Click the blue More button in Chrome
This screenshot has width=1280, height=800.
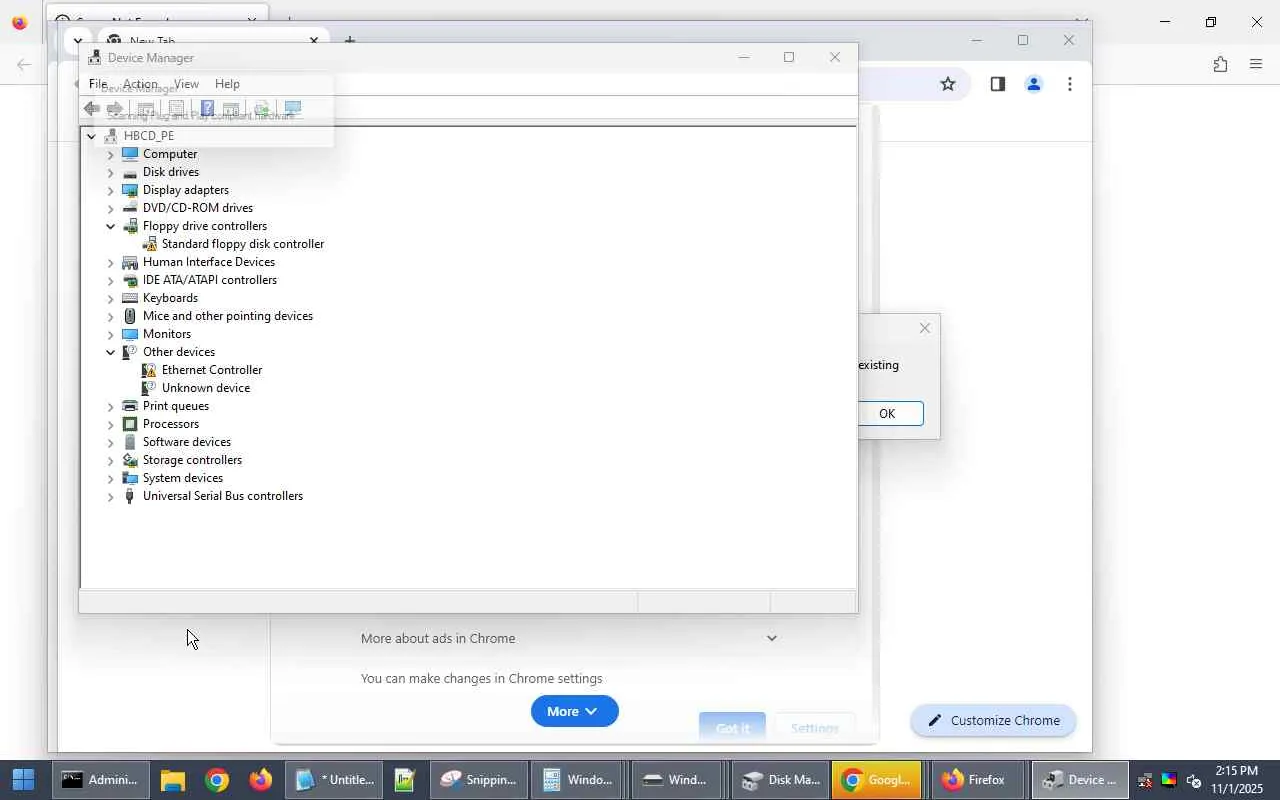pos(574,711)
